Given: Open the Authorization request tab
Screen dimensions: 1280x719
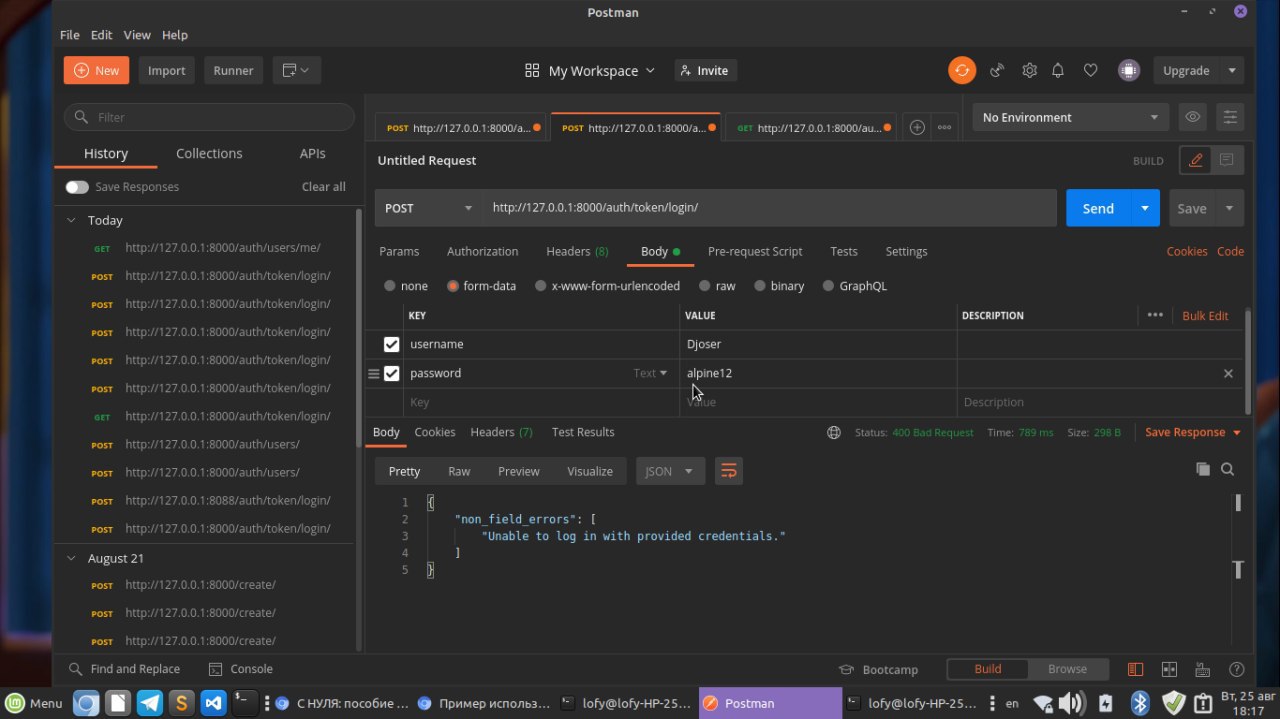Looking at the screenshot, I should point(482,251).
